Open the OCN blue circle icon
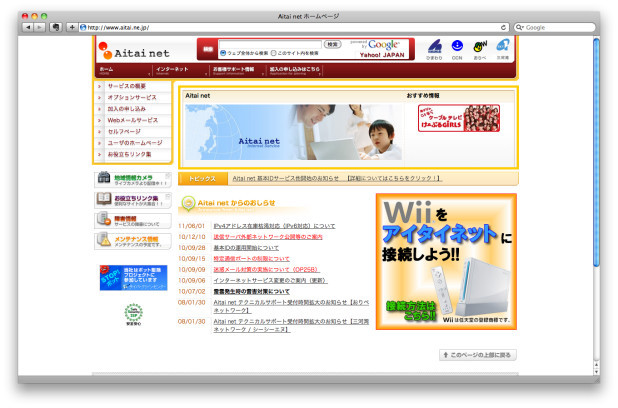This screenshot has height=408, width=618. click(457, 49)
